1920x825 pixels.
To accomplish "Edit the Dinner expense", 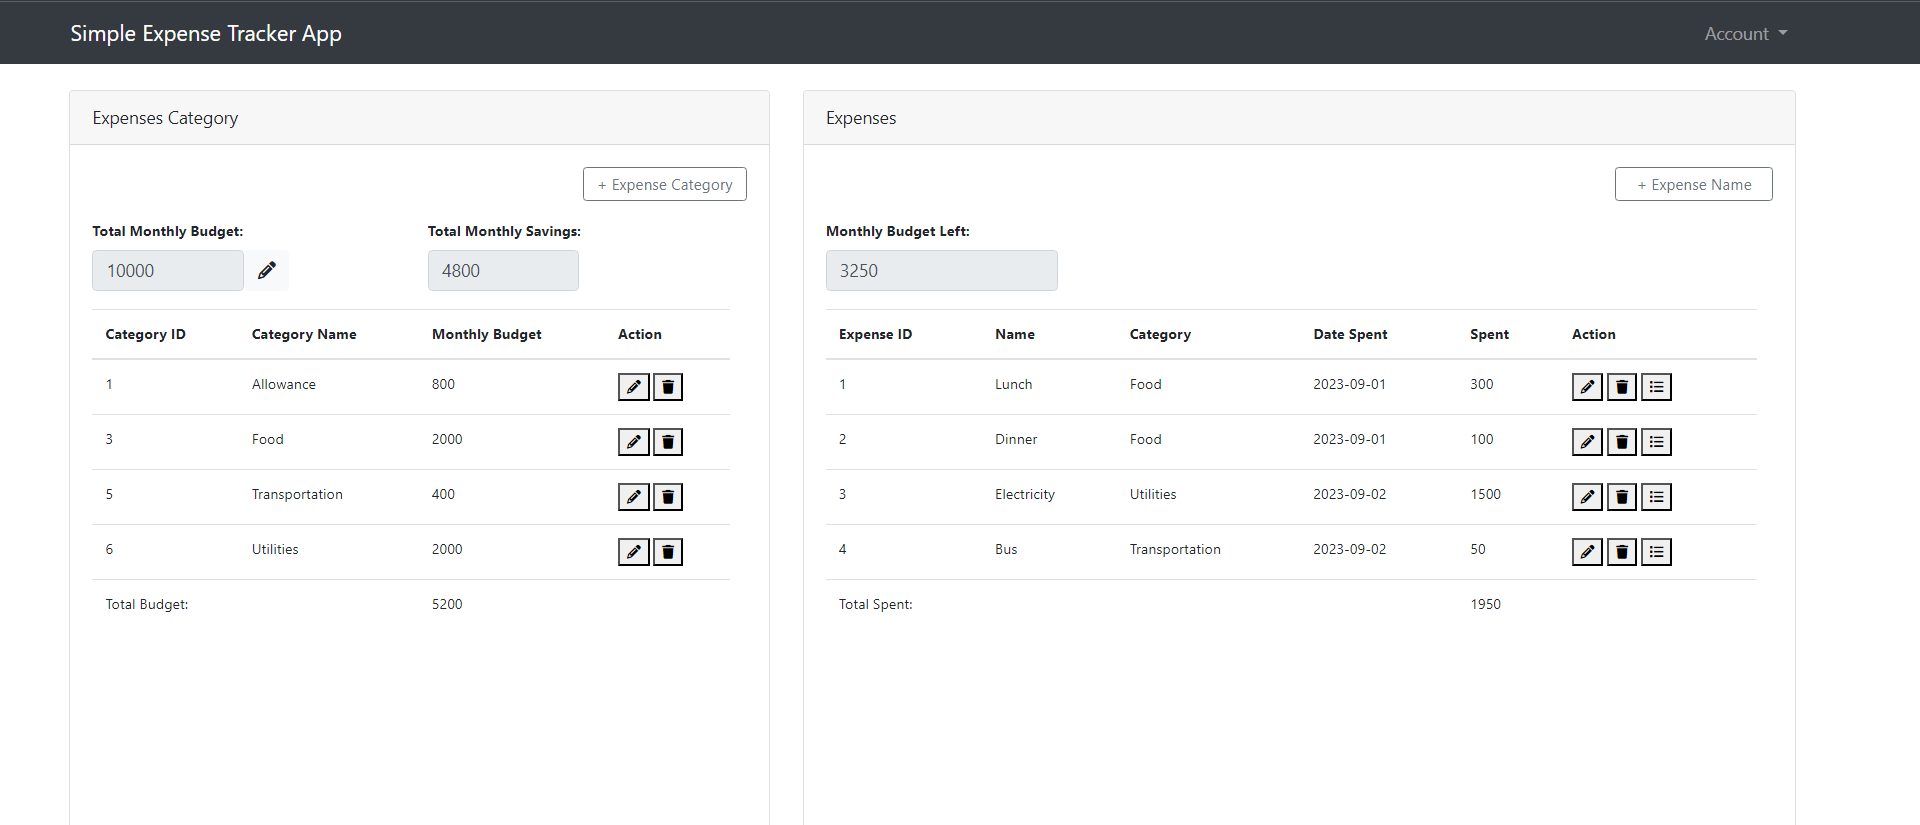I will click(1587, 442).
